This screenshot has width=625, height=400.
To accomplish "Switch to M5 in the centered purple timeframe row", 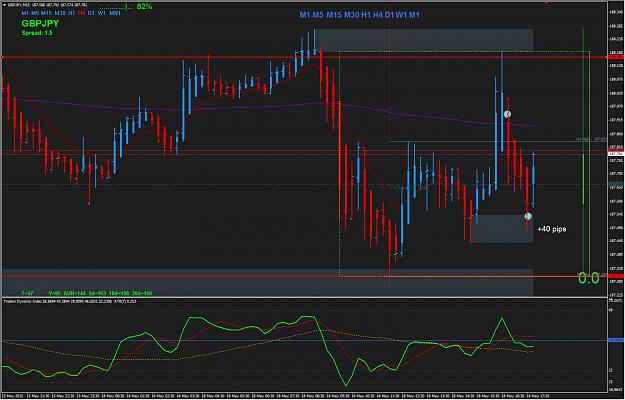I will (318, 15).
